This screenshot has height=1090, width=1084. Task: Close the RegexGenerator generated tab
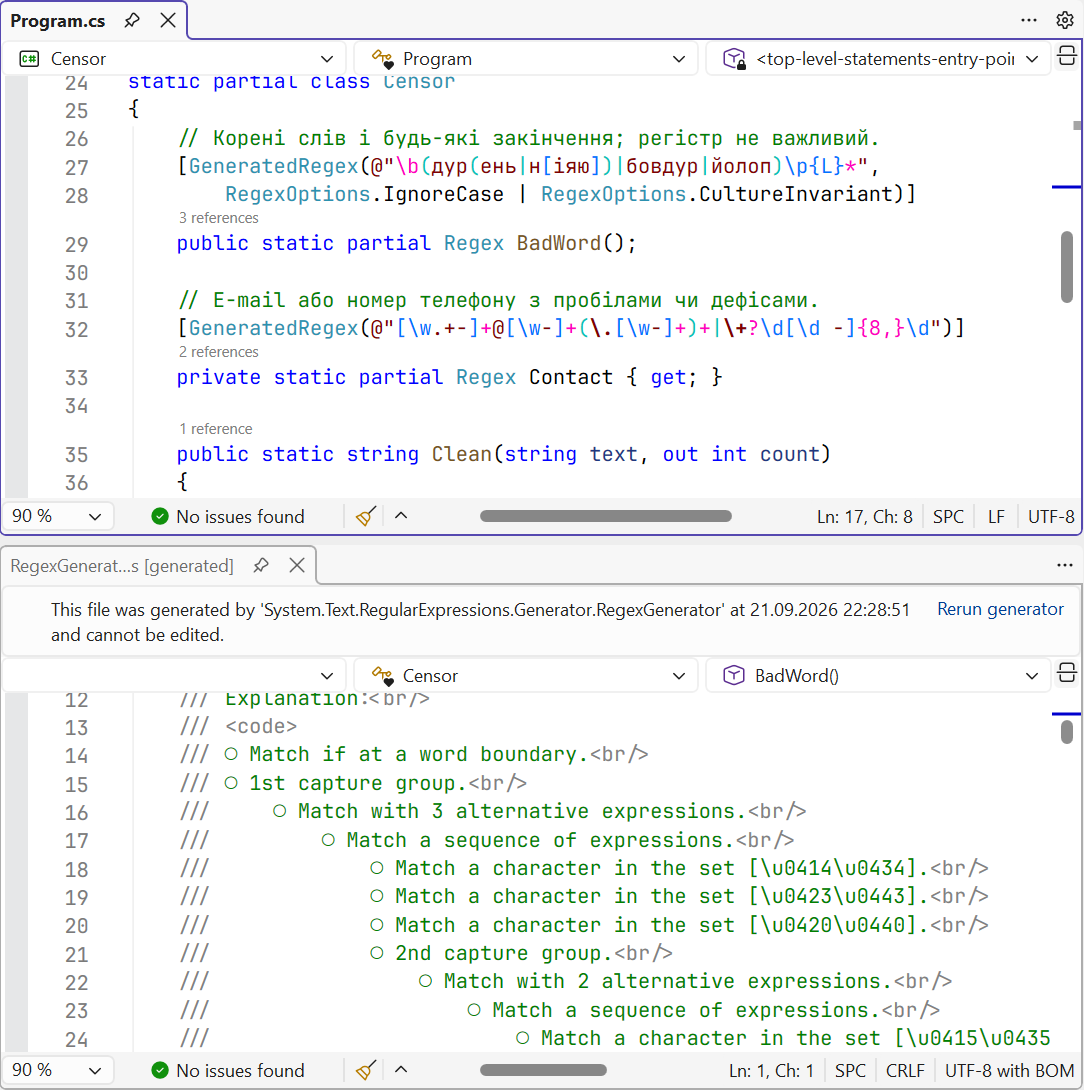point(297,565)
